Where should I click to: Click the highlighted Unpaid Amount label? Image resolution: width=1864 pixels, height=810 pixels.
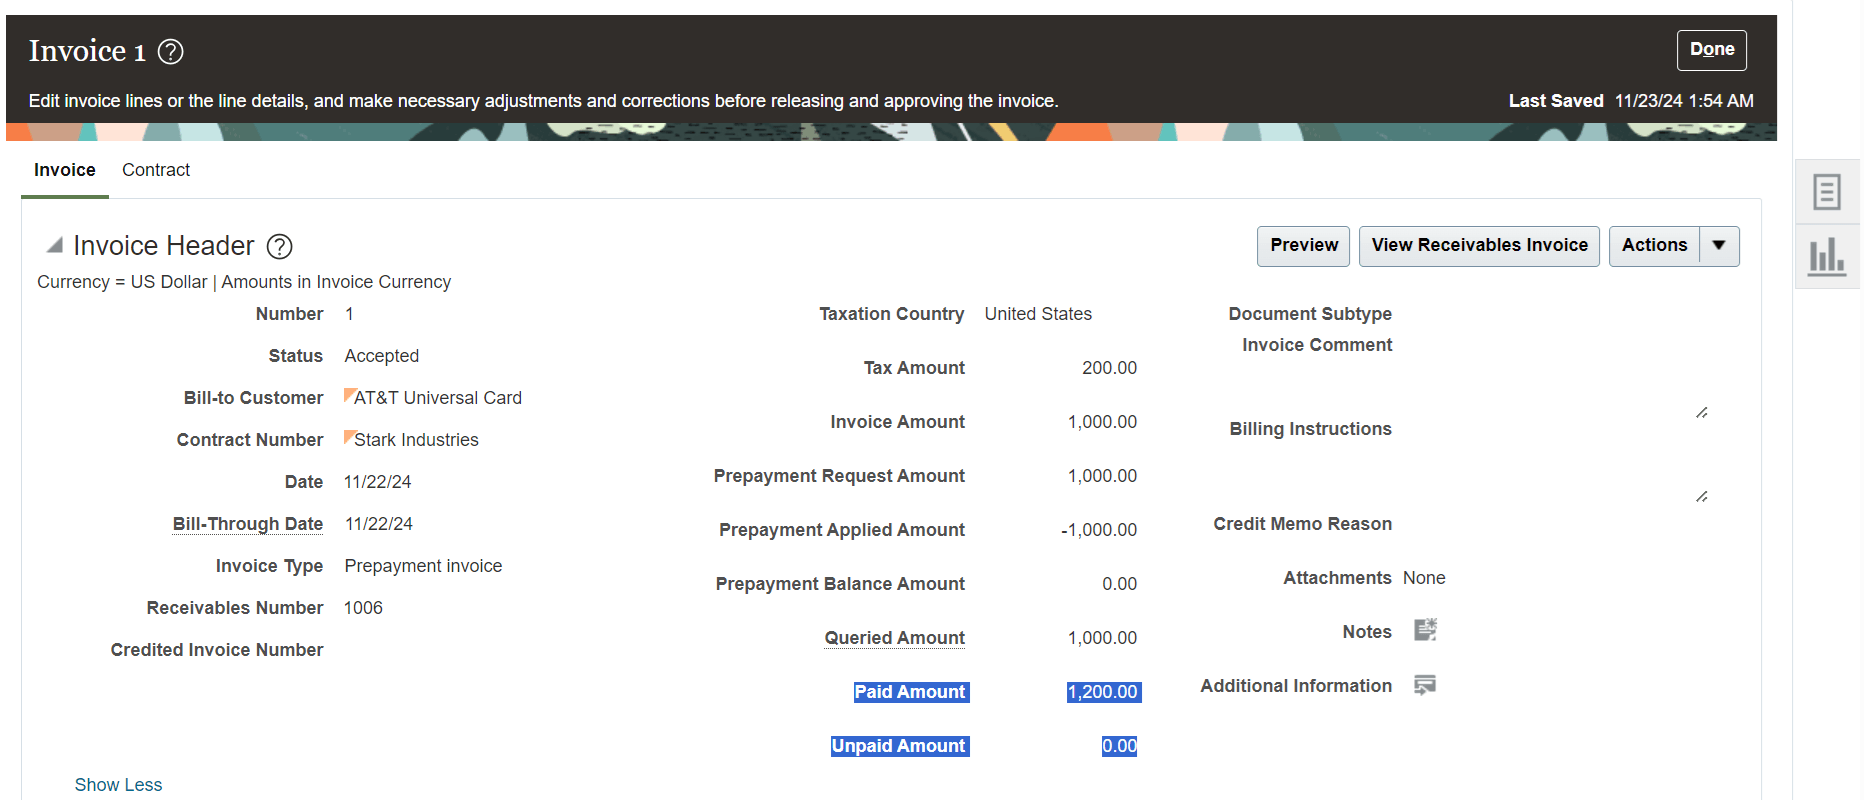click(x=899, y=746)
